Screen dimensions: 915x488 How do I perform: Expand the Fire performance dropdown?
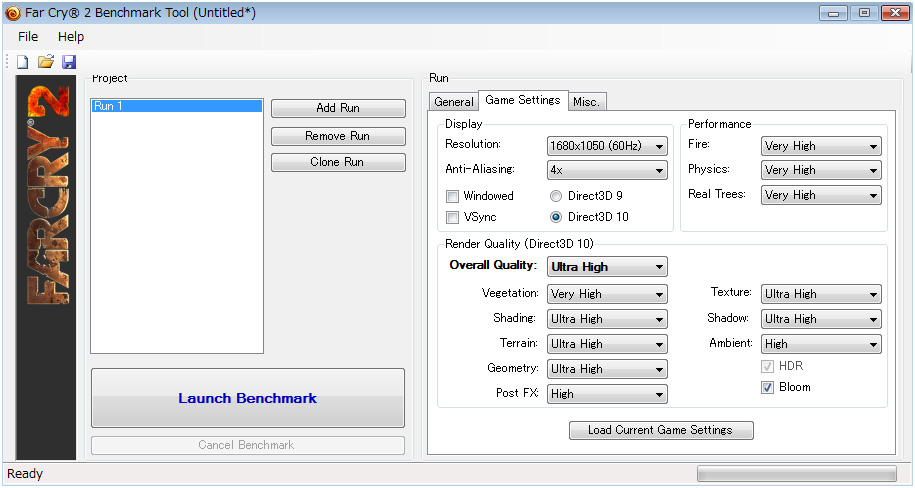pos(821,146)
